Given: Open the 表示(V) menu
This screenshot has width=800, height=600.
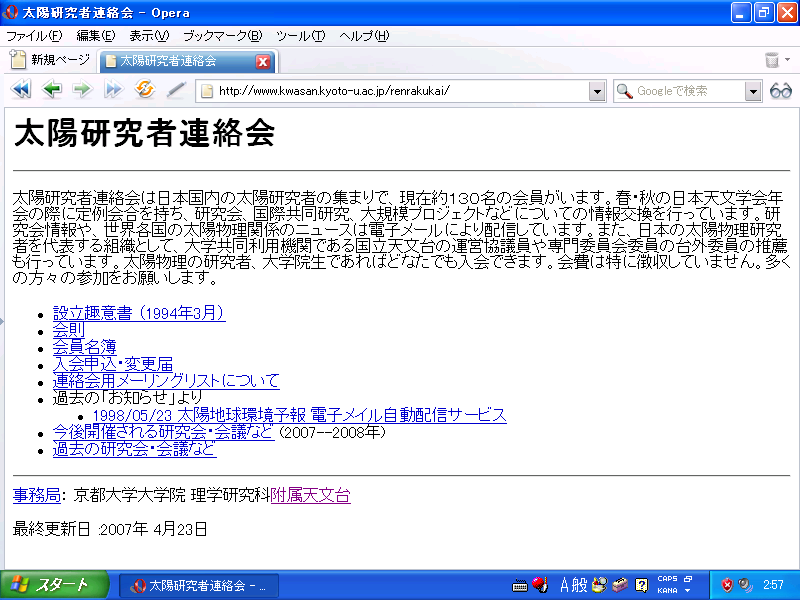Looking at the screenshot, I should point(149,36).
